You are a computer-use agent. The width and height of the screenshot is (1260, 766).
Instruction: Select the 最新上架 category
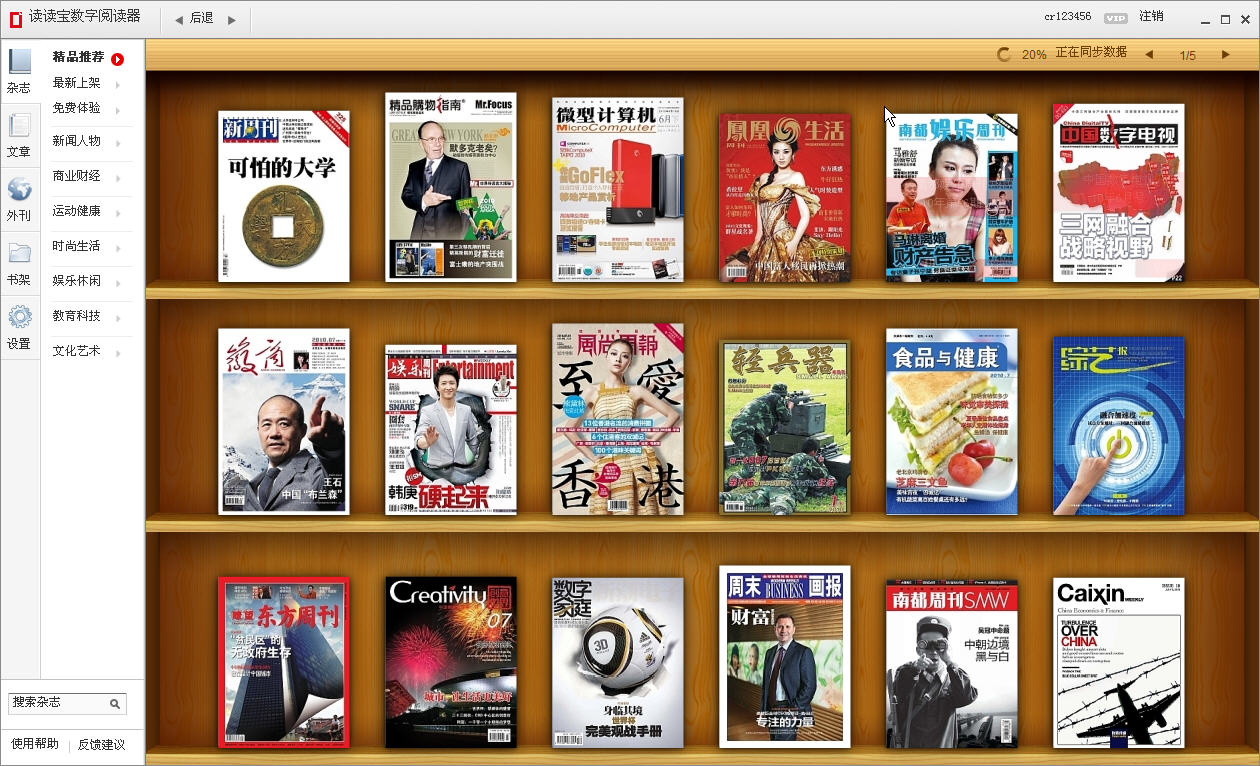click(77, 83)
